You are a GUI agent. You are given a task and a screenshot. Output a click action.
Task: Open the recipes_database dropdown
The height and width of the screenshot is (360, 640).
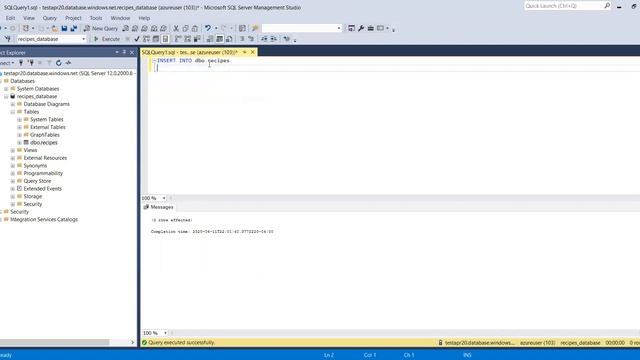click(x=84, y=39)
